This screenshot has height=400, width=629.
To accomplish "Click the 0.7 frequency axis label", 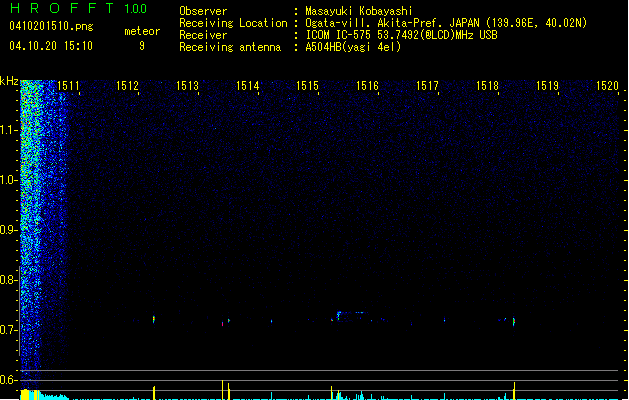I will (x=8, y=330).
